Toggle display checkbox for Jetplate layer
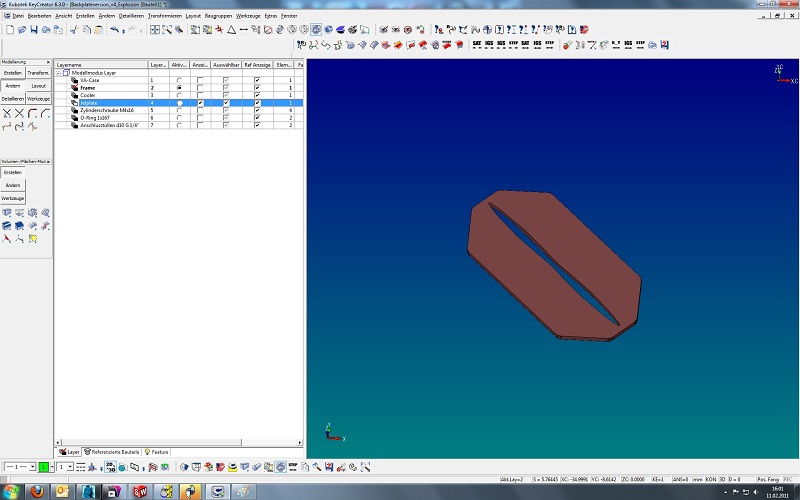Viewport: 800px width, 500px height. (x=200, y=103)
